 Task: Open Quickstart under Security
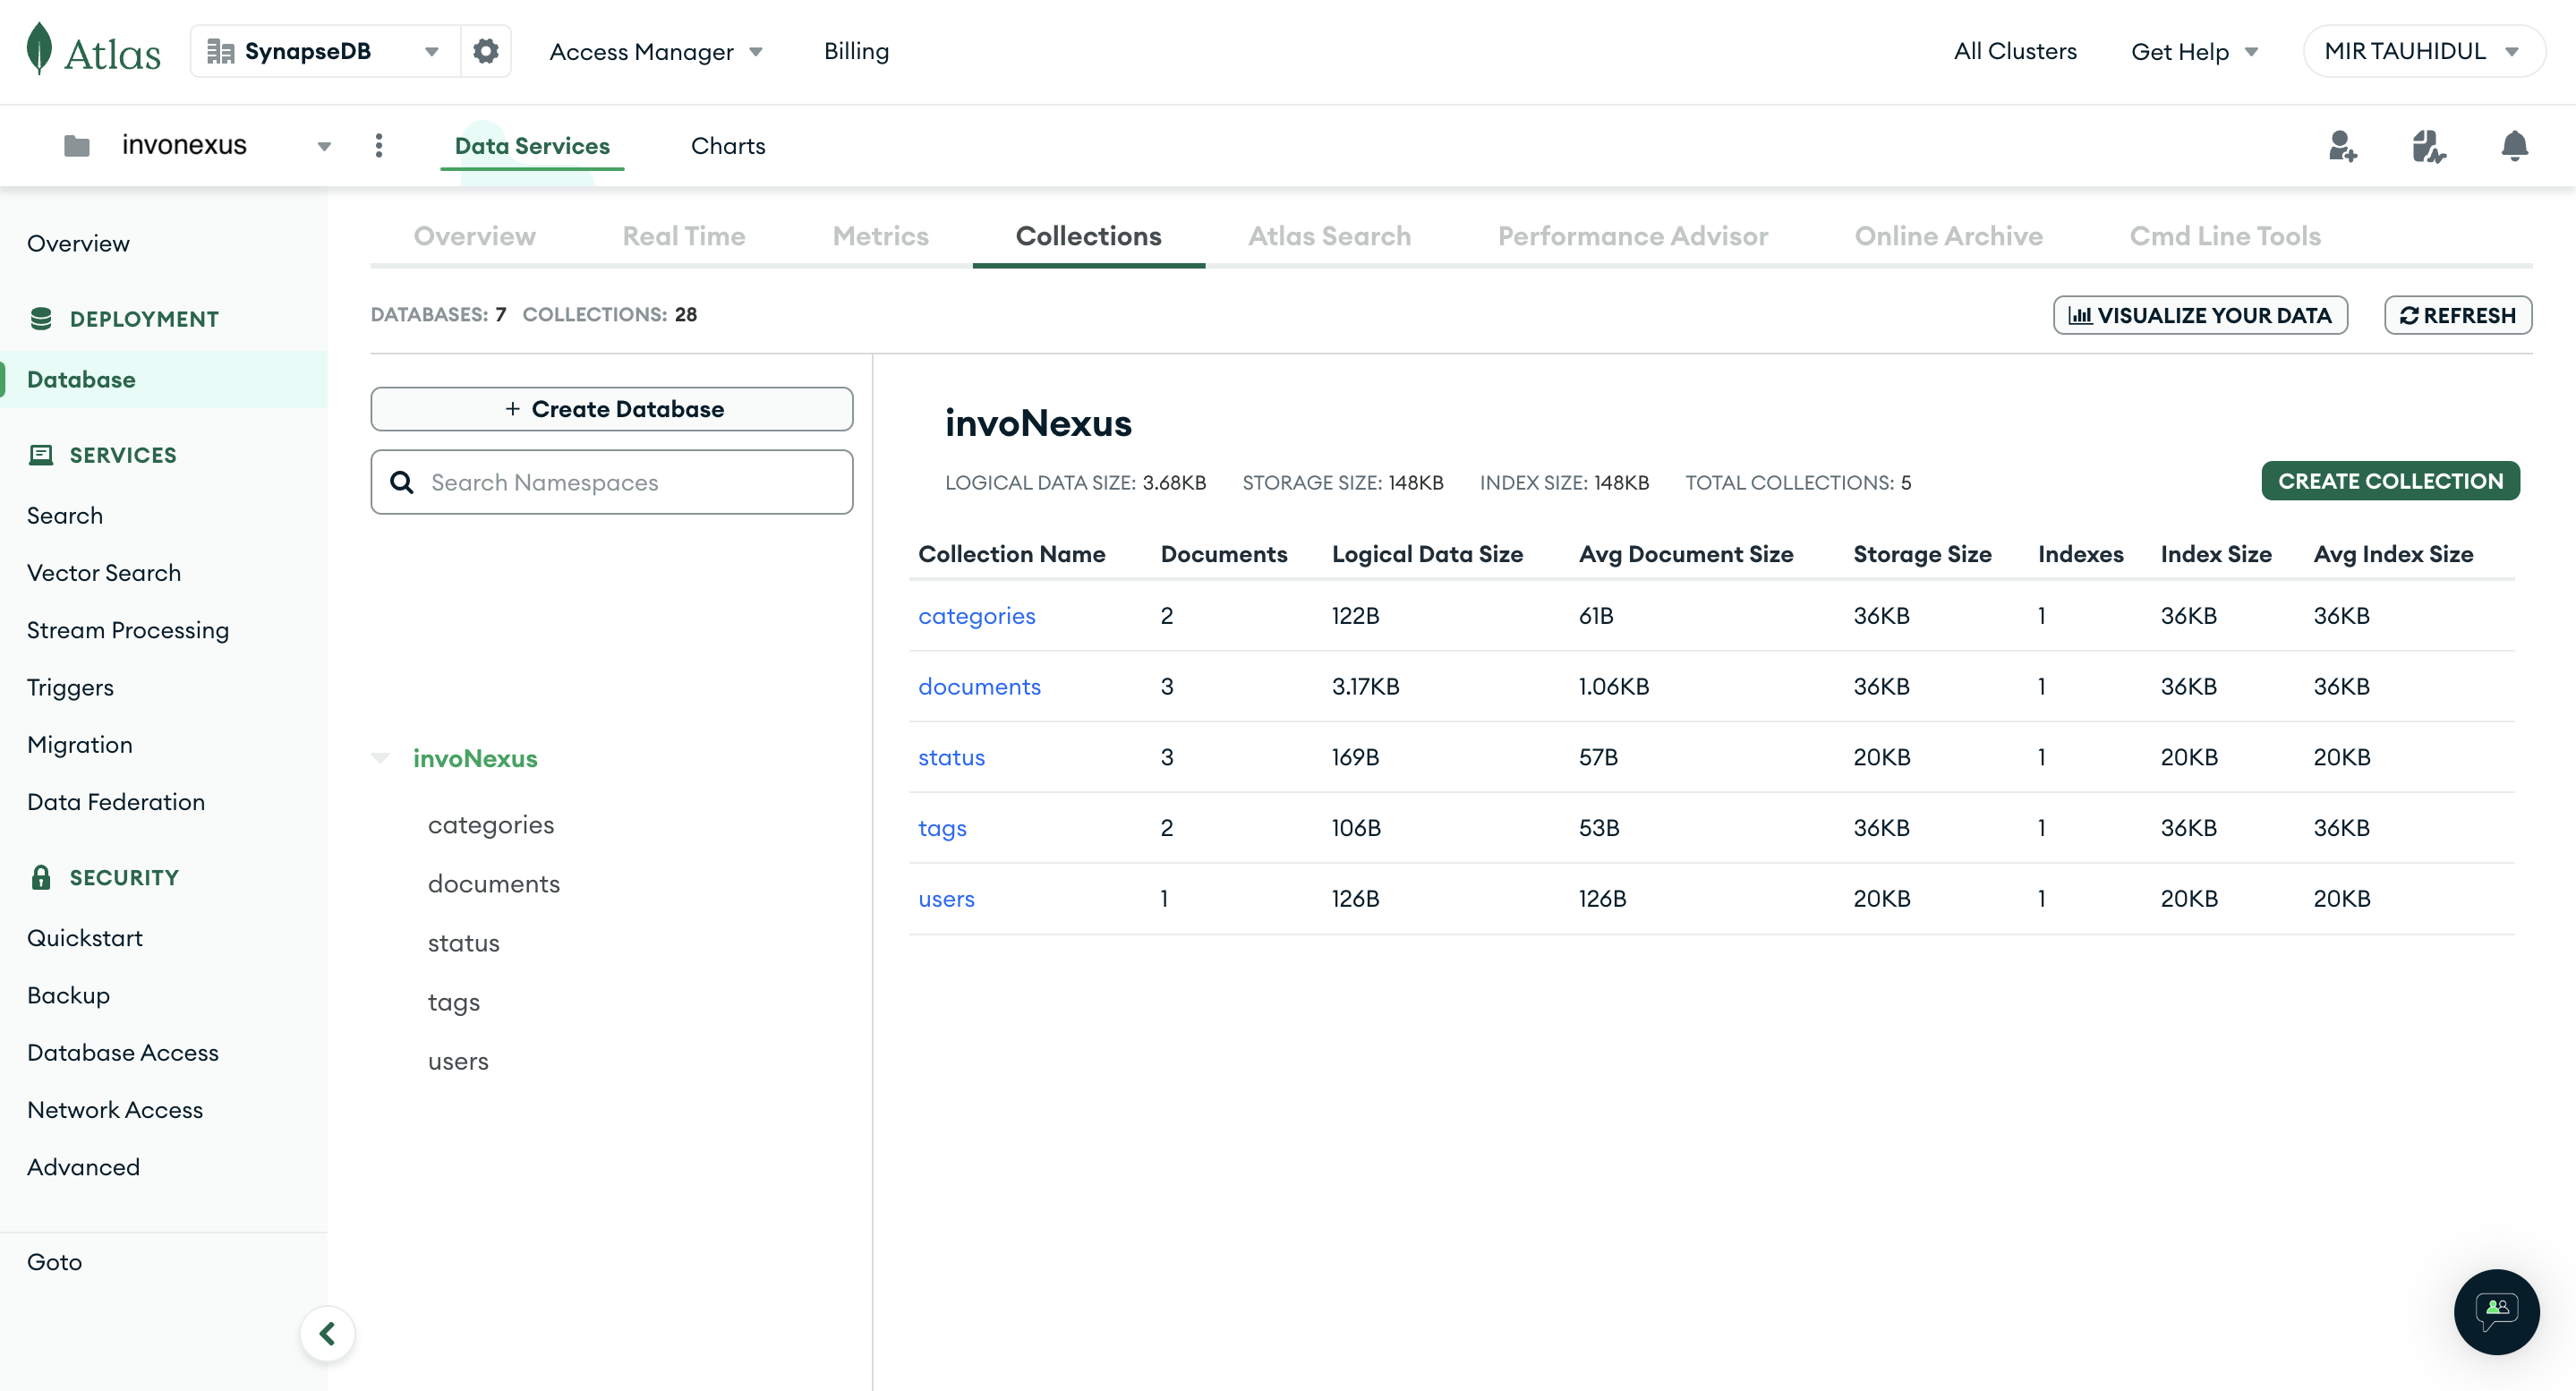[85, 937]
